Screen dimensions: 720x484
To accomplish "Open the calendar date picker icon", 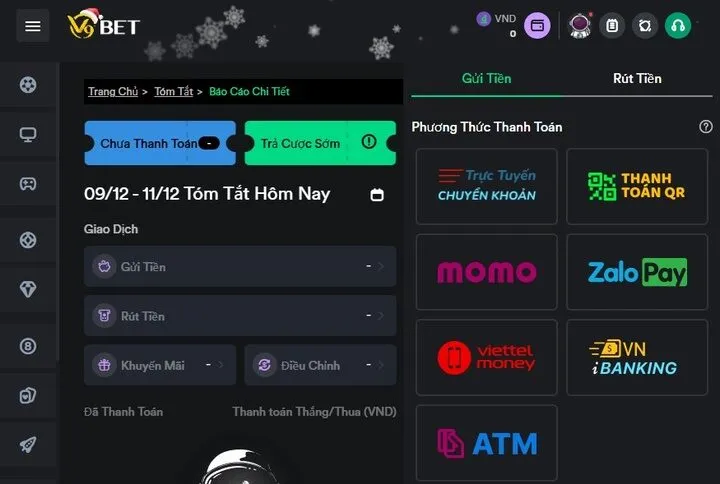I will (x=377, y=195).
